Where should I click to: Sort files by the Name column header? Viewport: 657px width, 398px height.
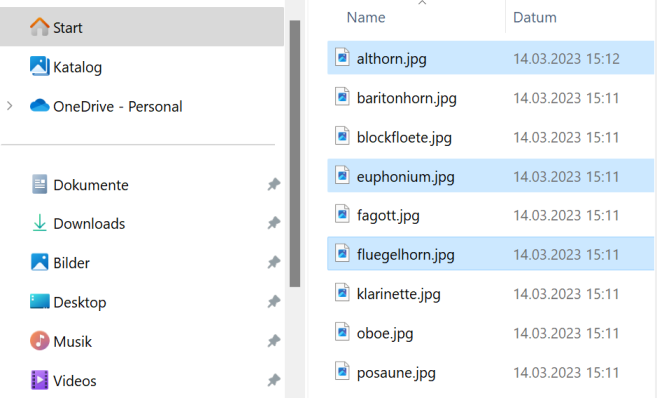pyautogui.click(x=365, y=17)
